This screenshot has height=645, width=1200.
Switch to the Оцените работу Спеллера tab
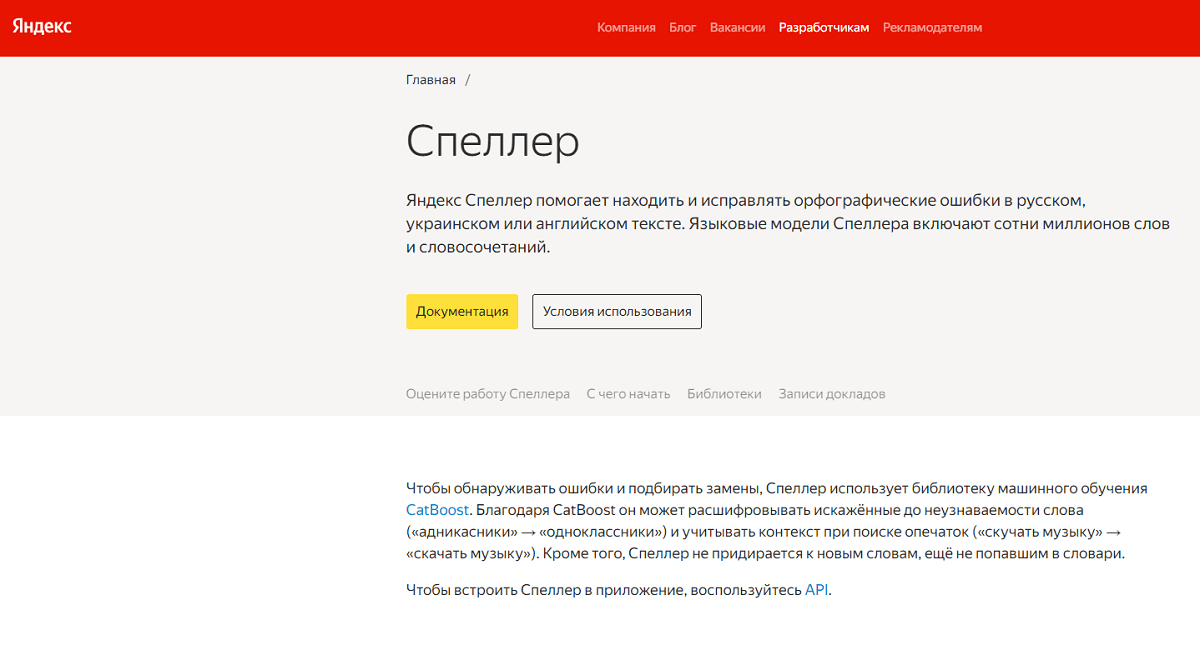488,393
